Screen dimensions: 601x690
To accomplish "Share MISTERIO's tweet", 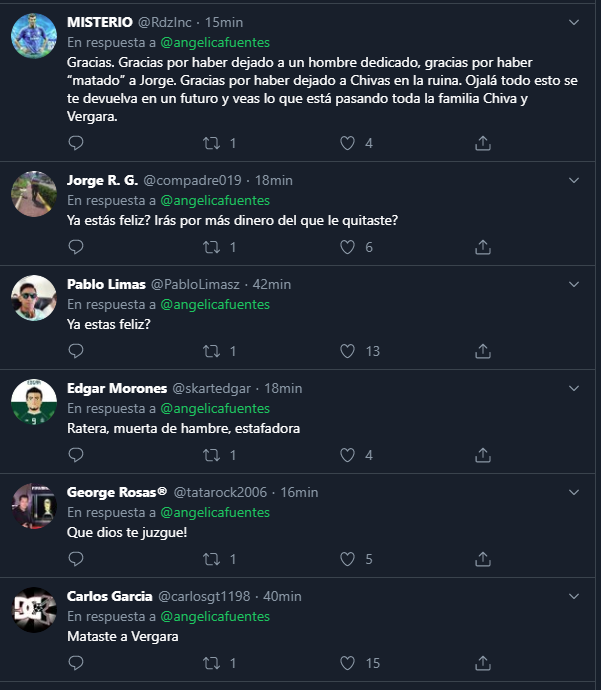I will (x=483, y=143).
